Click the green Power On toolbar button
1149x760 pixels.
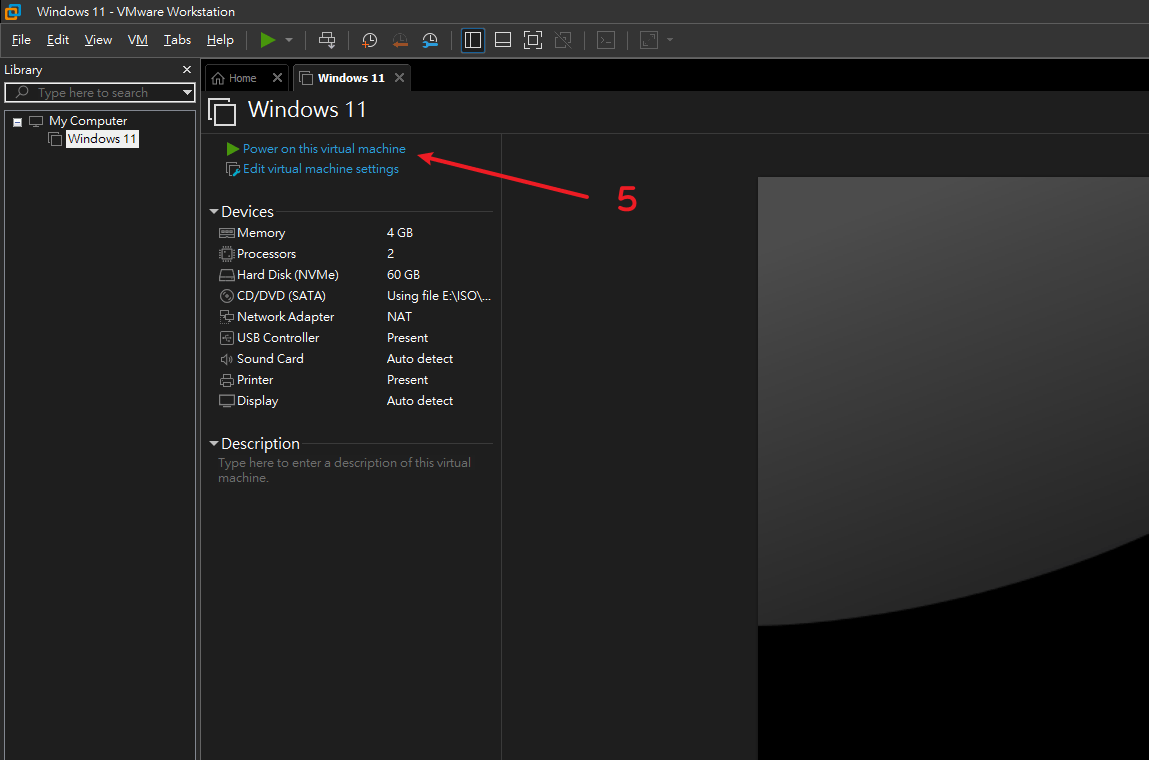pyautogui.click(x=267, y=40)
